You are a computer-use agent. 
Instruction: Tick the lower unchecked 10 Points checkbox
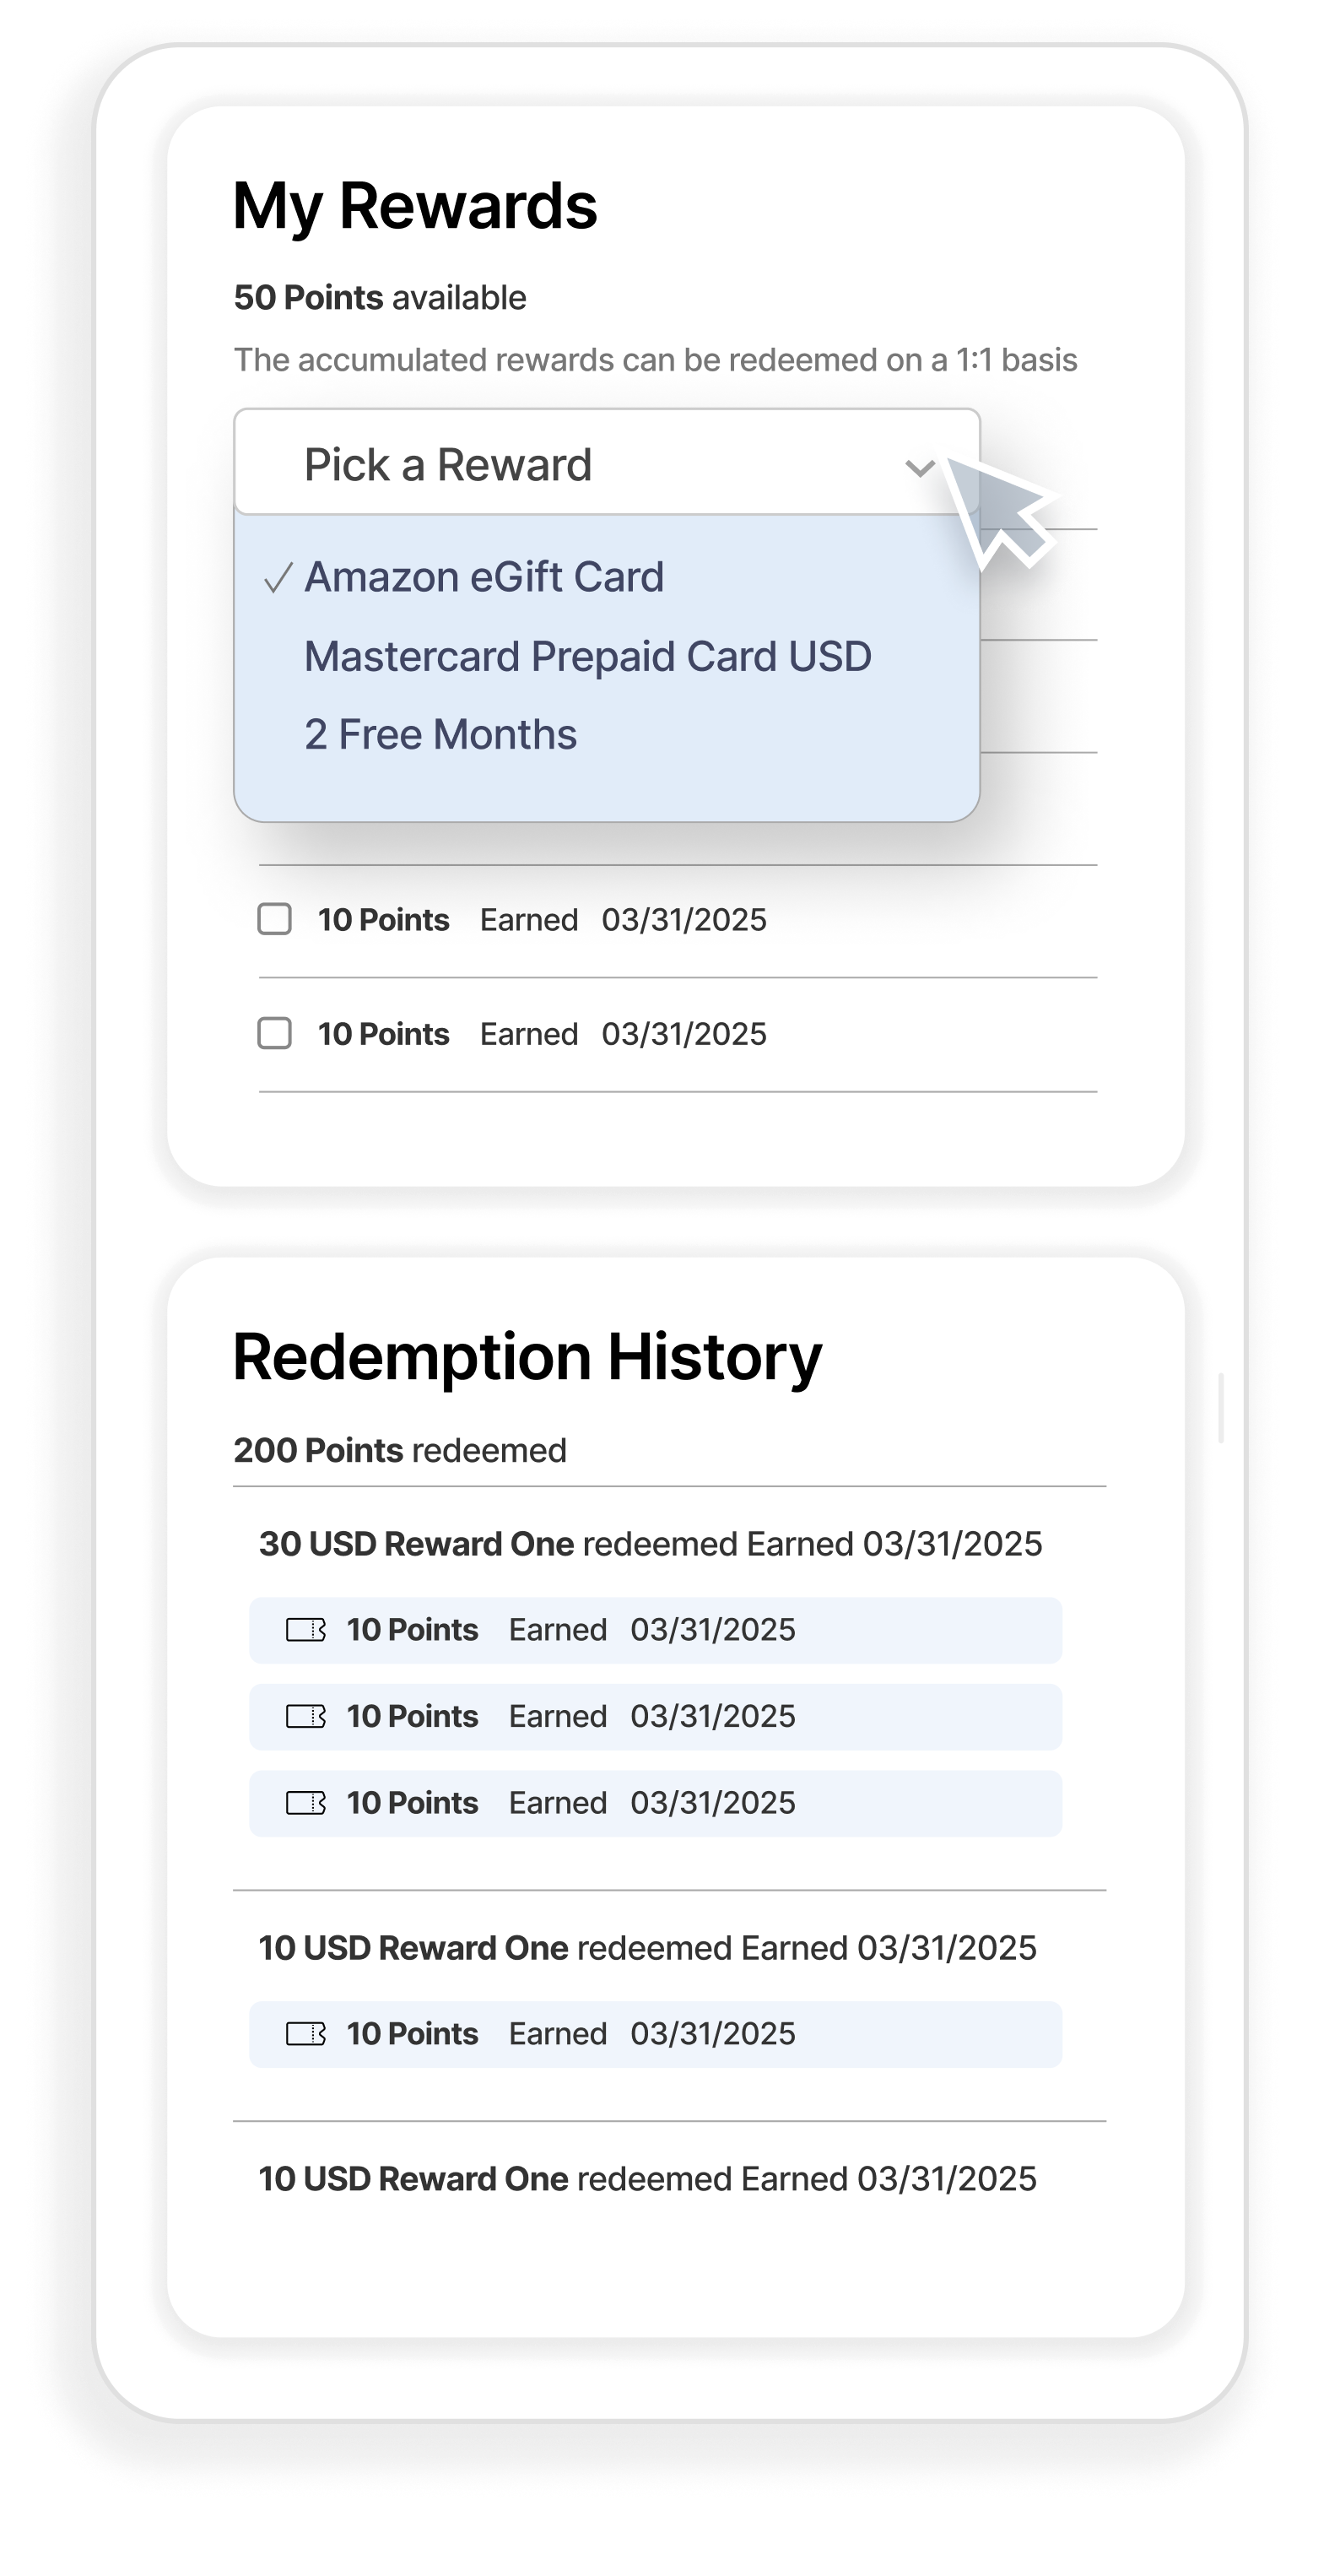tap(275, 1033)
